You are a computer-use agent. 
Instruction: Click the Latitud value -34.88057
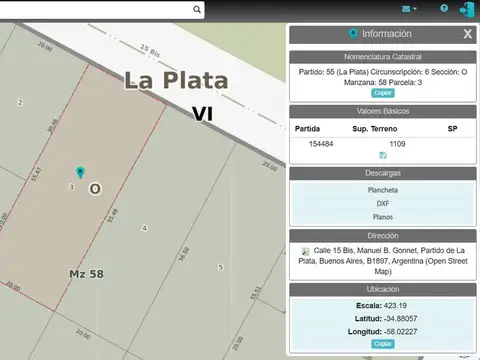point(400,319)
